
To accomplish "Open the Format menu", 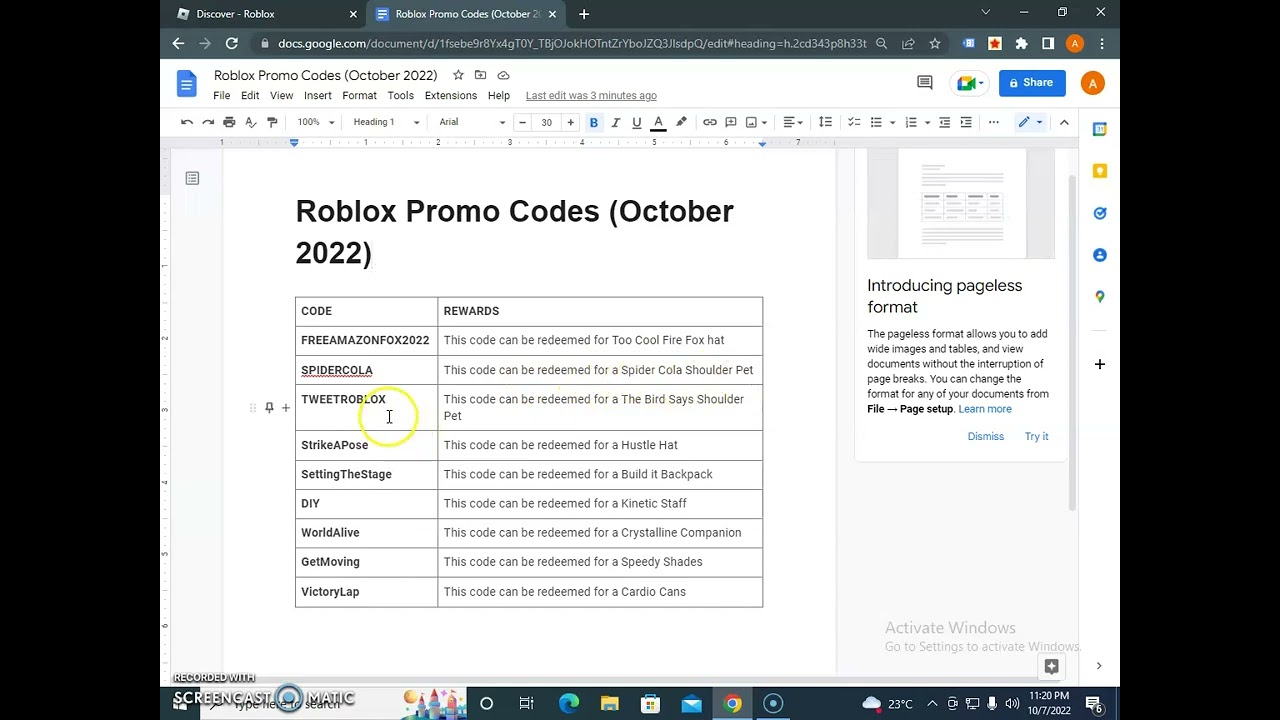I will [360, 95].
